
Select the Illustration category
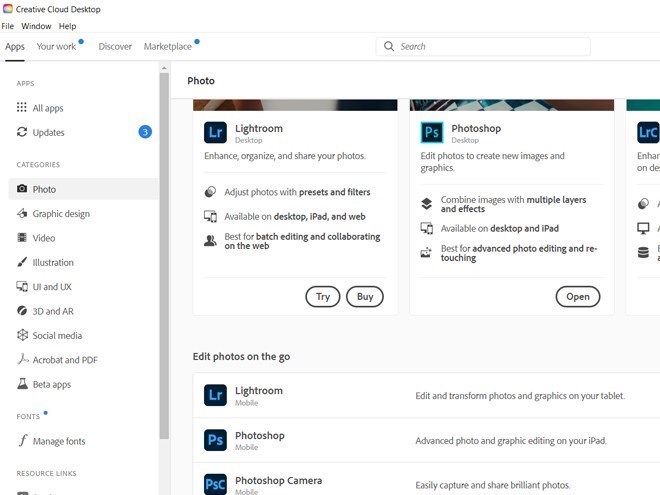click(83, 262)
